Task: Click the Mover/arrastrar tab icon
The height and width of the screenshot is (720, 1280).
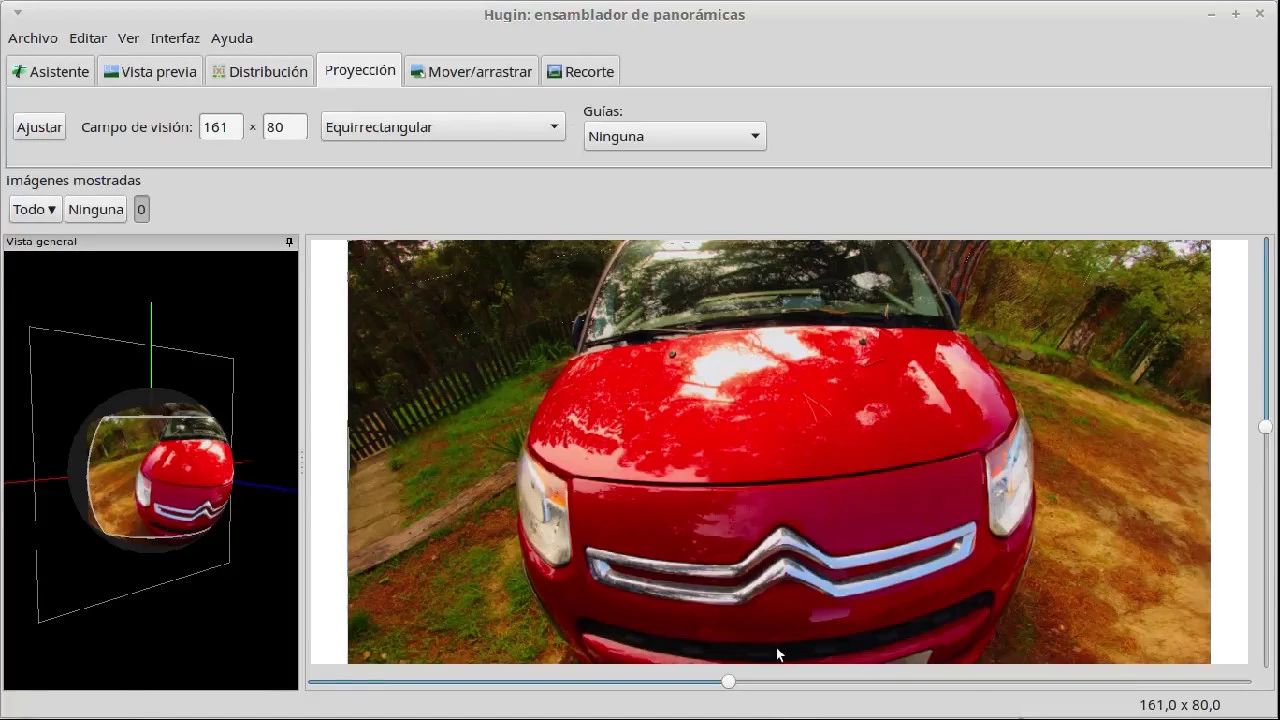Action: pyautogui.click(x=418, y=72)
